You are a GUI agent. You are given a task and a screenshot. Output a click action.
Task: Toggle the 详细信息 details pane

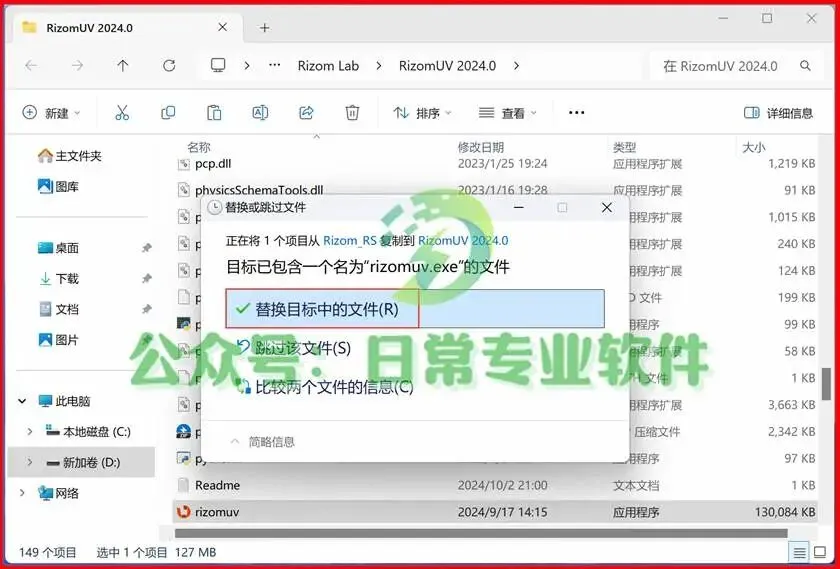(778, 113)
